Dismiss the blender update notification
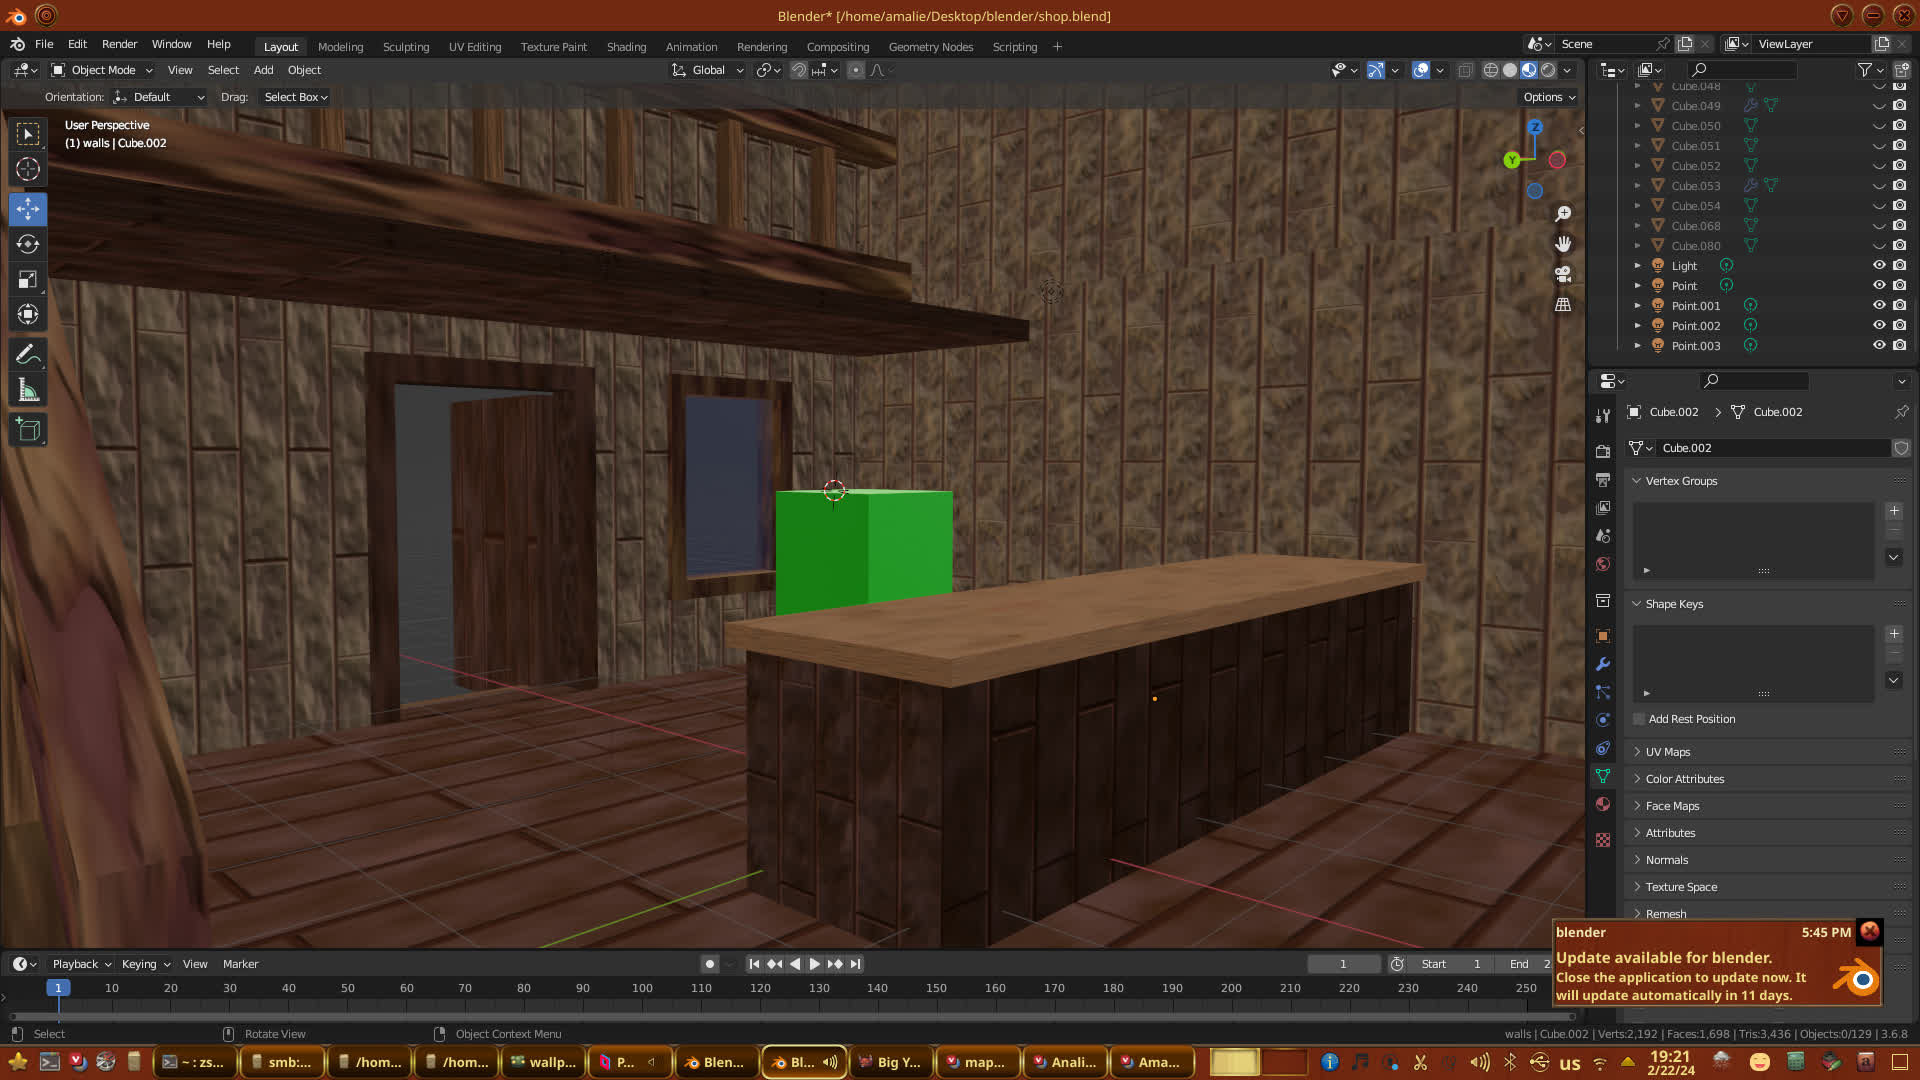 pos(1869,931)
